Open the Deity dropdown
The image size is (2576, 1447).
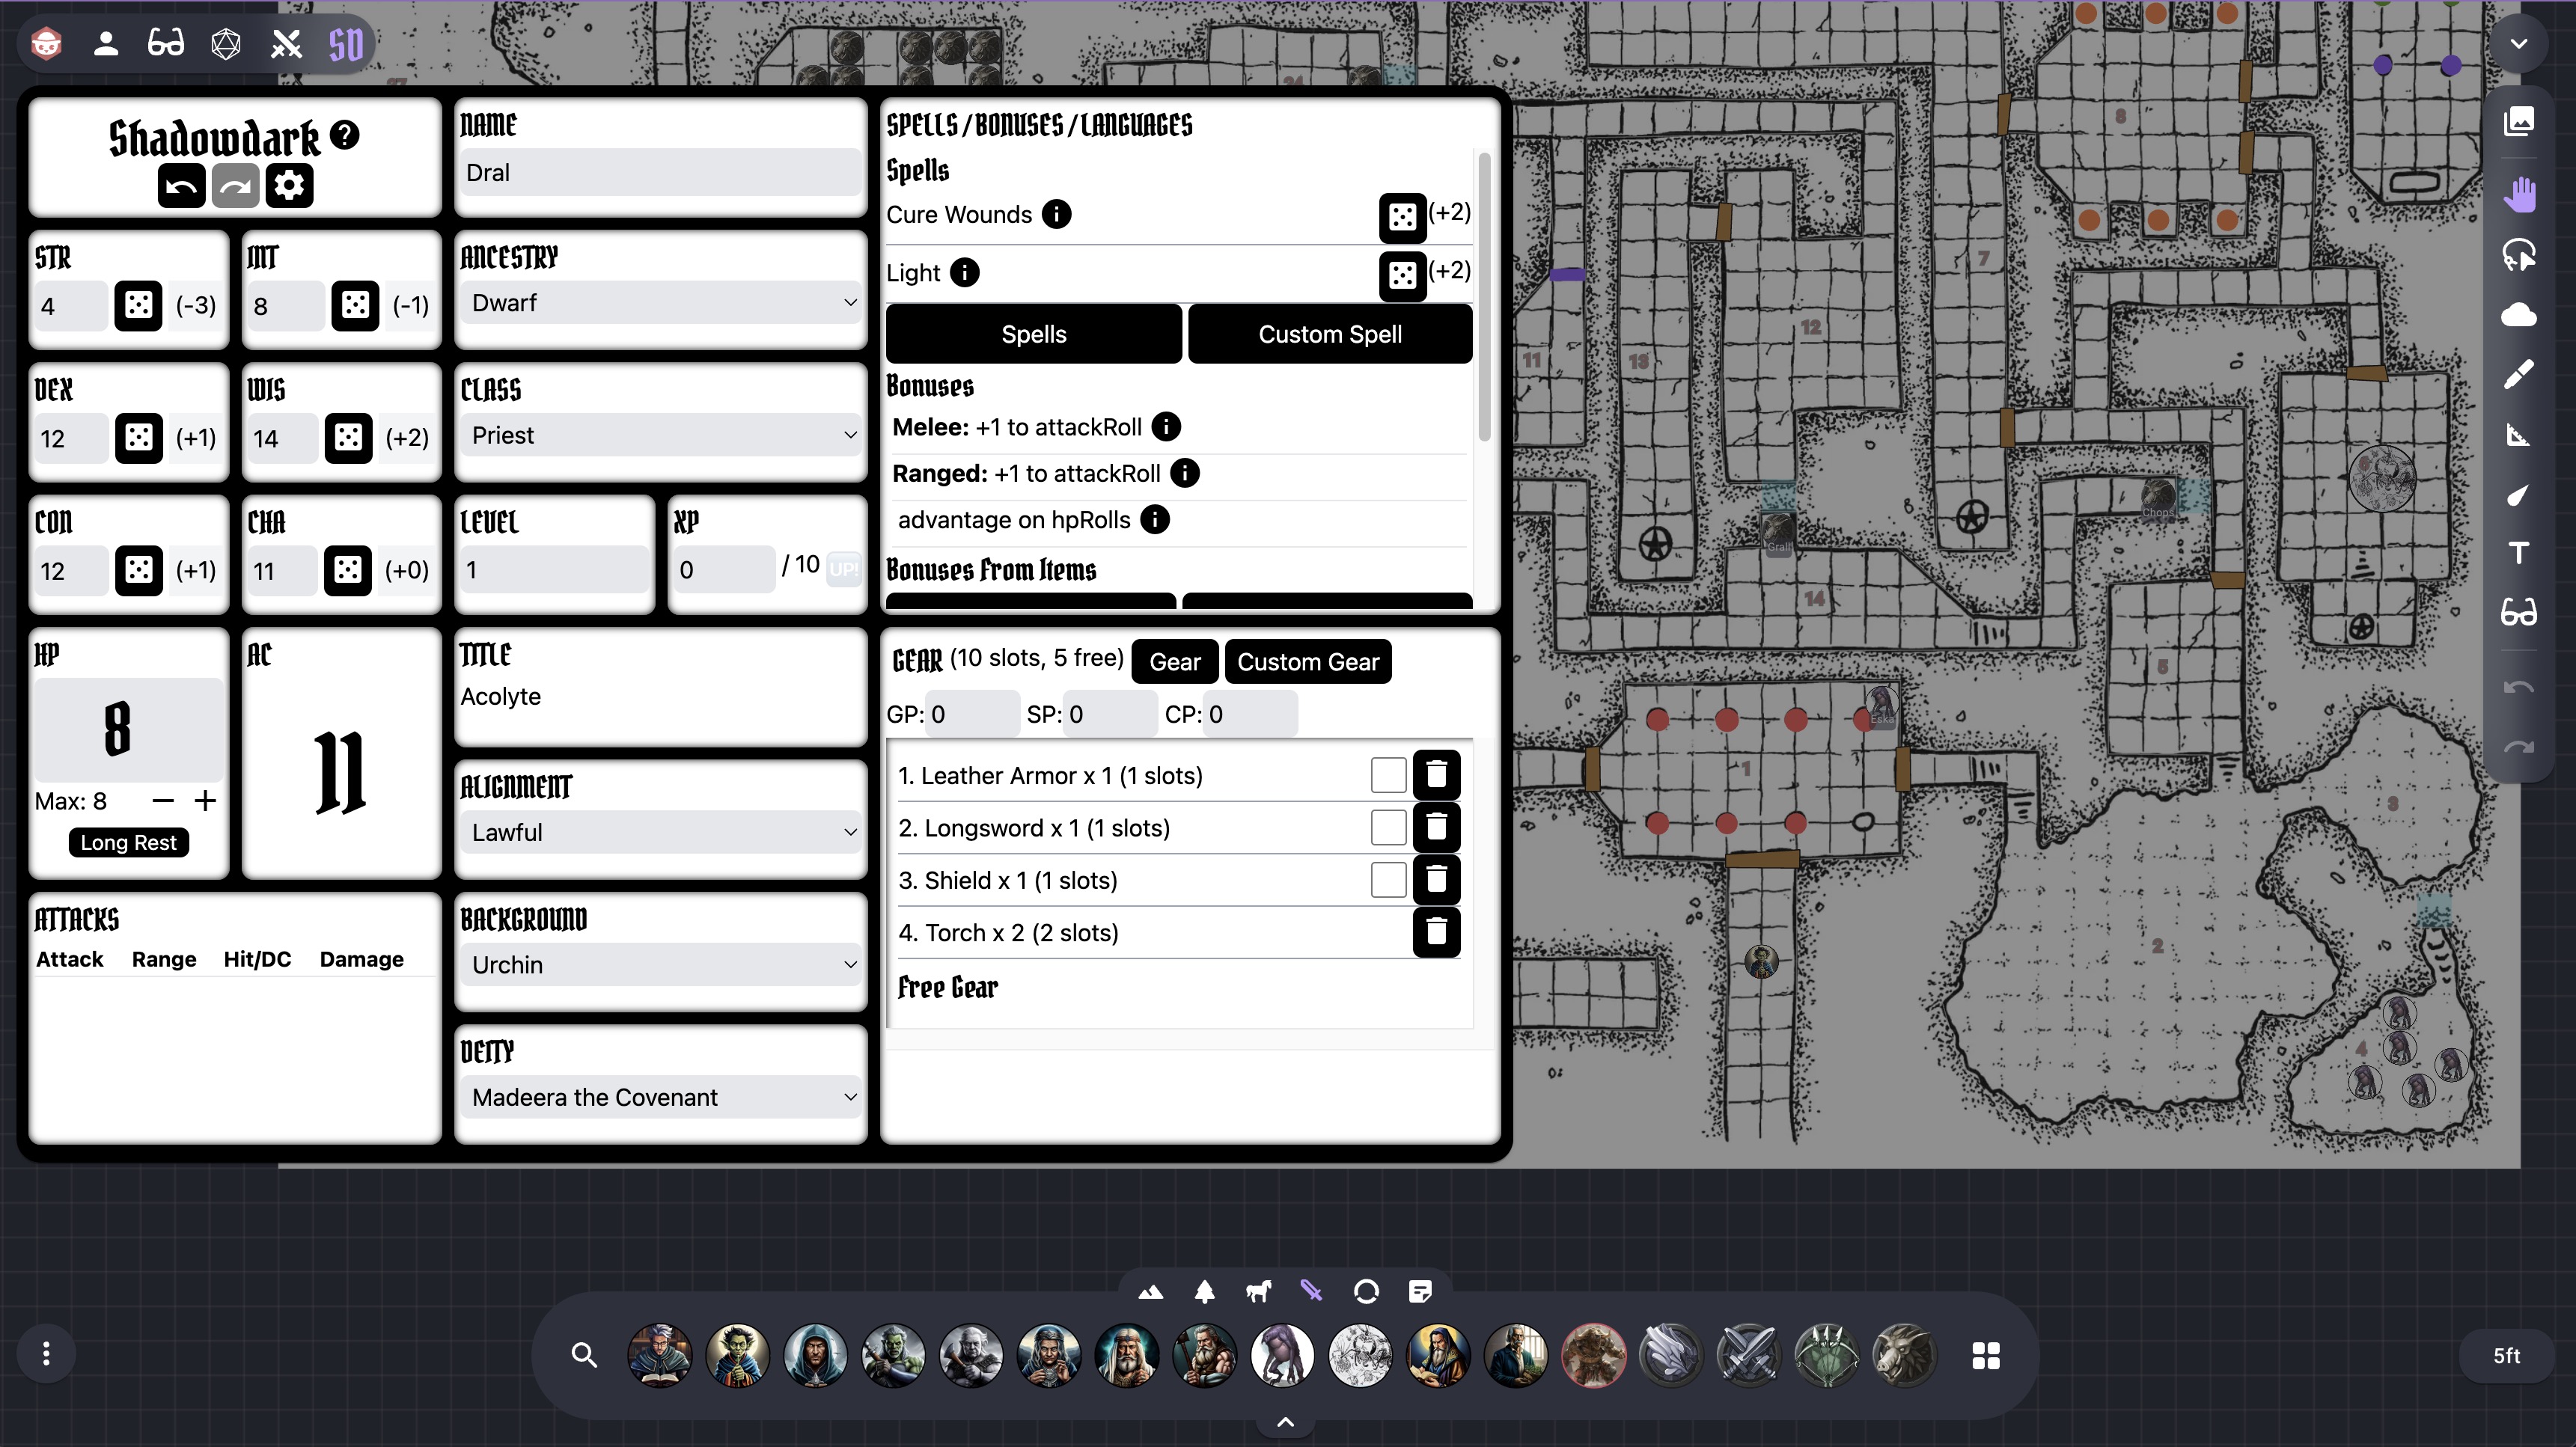[x=660, y=1097]
